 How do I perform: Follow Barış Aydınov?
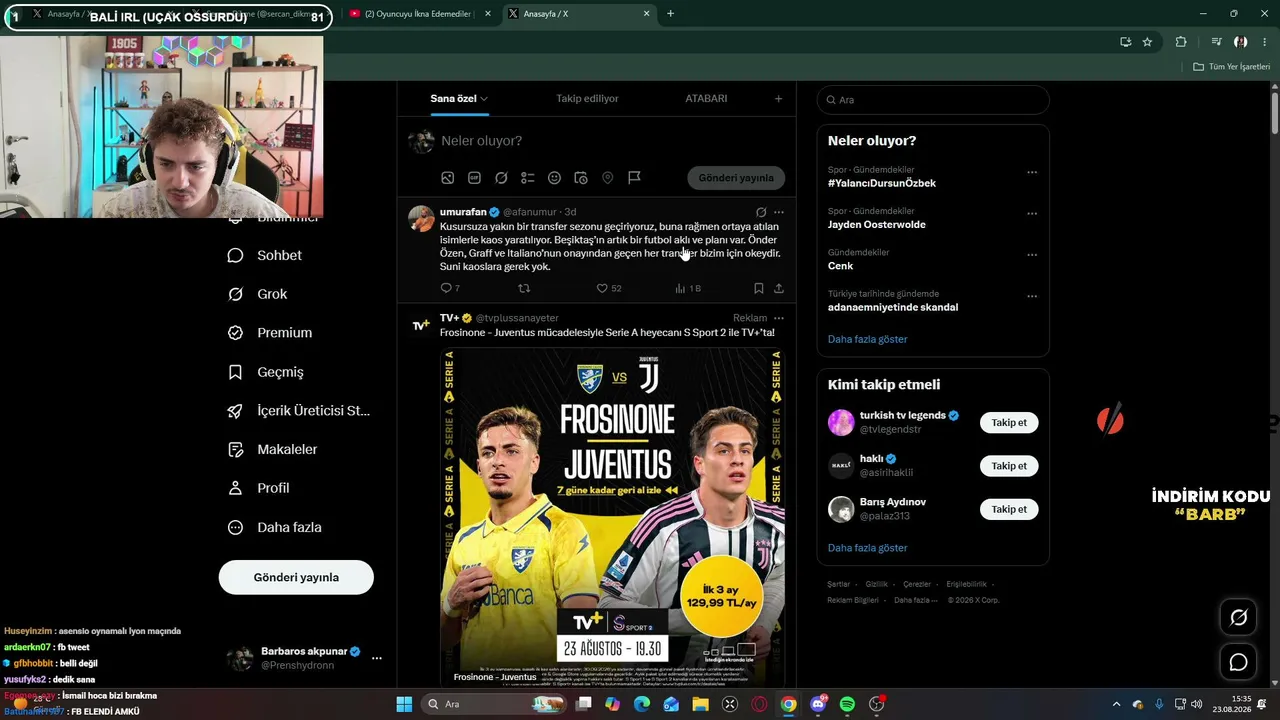point(1009,509)
